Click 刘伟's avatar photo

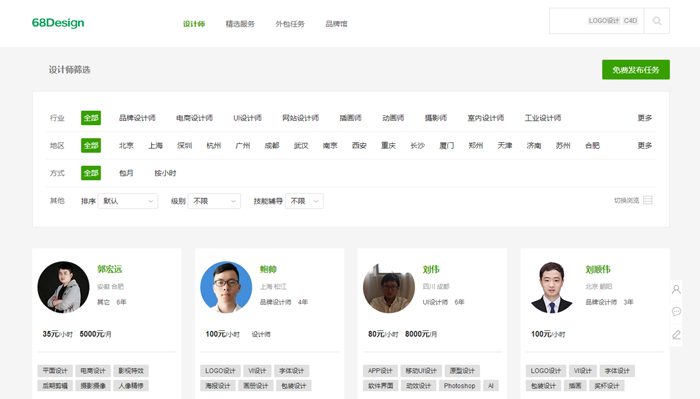pyautogui.click(x=389, y=287)
